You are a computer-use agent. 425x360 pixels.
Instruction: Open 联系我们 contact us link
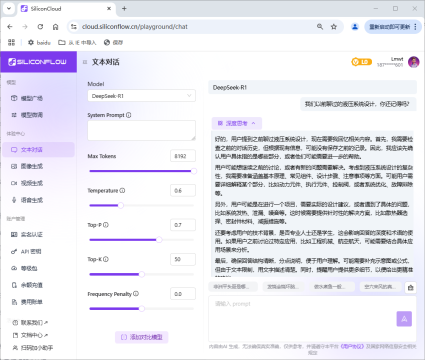pos(30,323)
